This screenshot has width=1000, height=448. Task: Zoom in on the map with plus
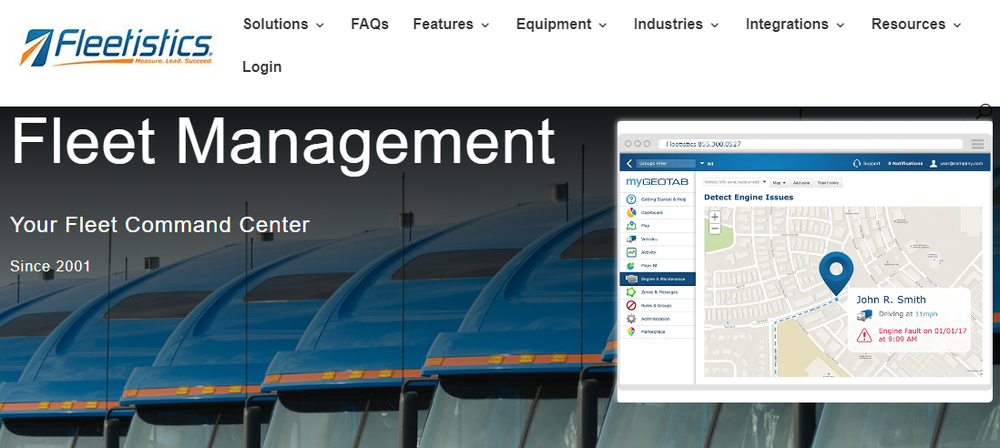click(x=715, y=217)
